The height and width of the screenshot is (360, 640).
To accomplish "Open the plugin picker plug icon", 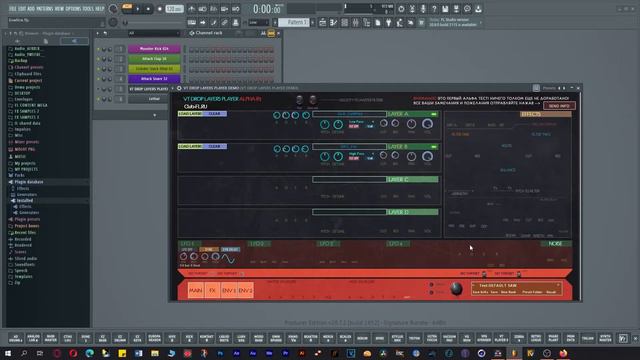I will click(389, 23).
